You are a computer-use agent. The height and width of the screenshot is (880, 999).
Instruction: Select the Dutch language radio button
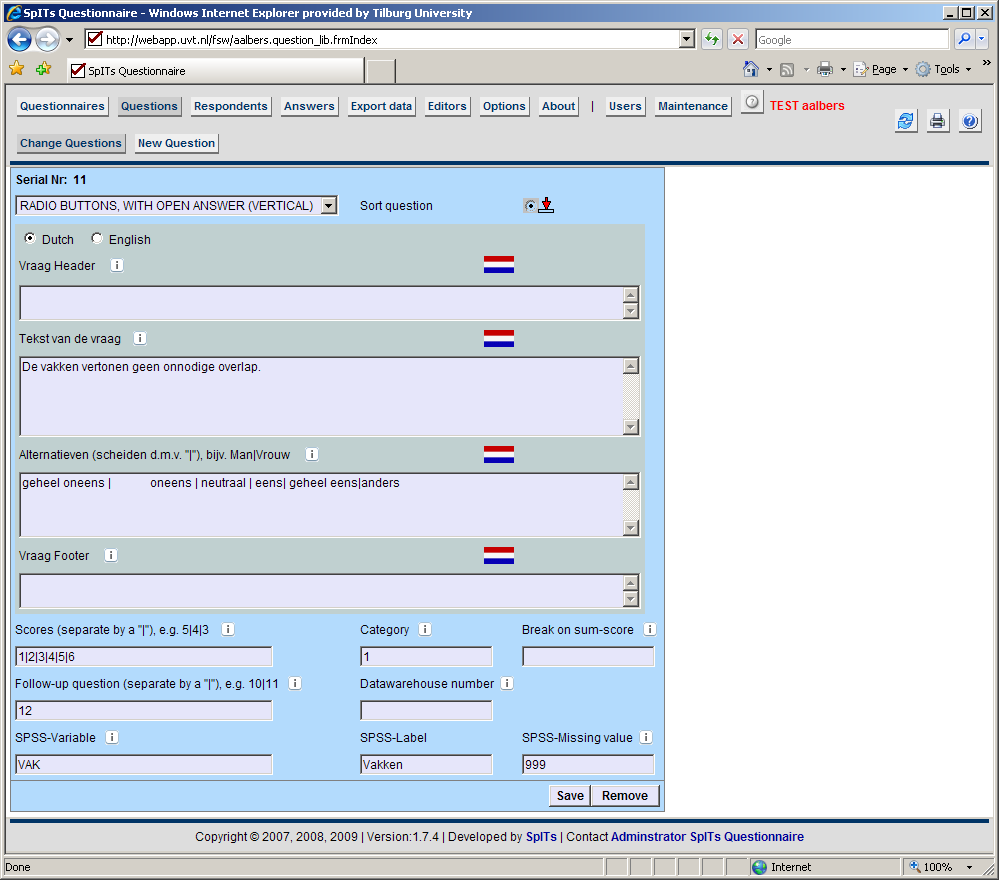coord(30,239)
